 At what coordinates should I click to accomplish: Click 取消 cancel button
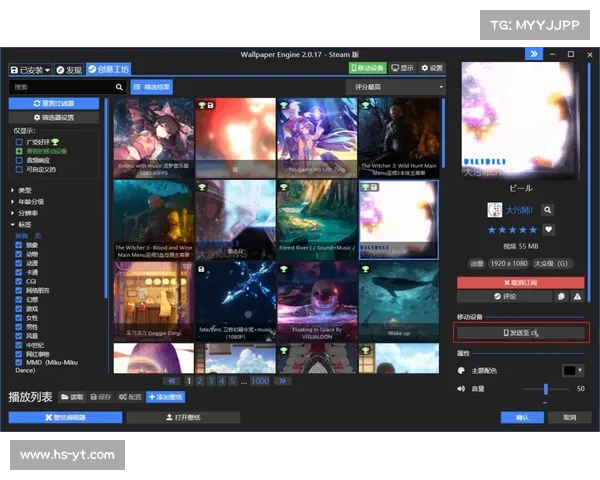point(569,417)
